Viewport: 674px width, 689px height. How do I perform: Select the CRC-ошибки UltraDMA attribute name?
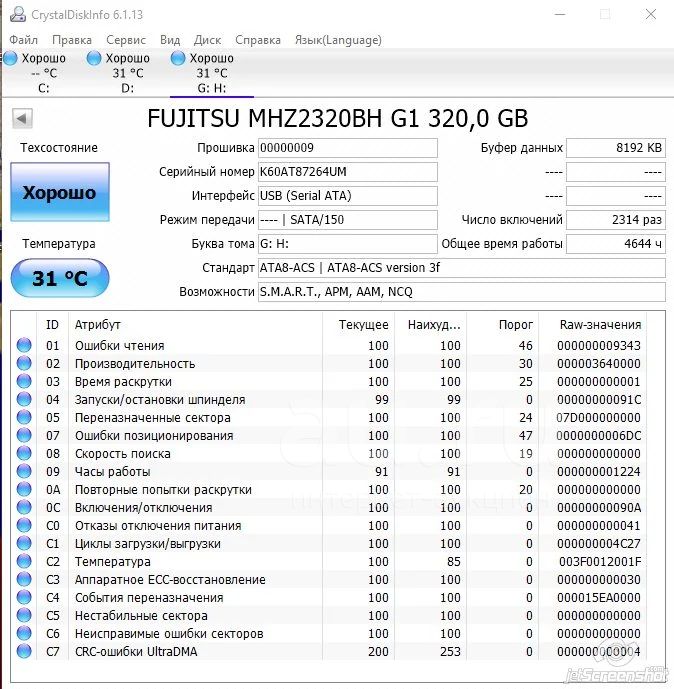click(136, 652)
